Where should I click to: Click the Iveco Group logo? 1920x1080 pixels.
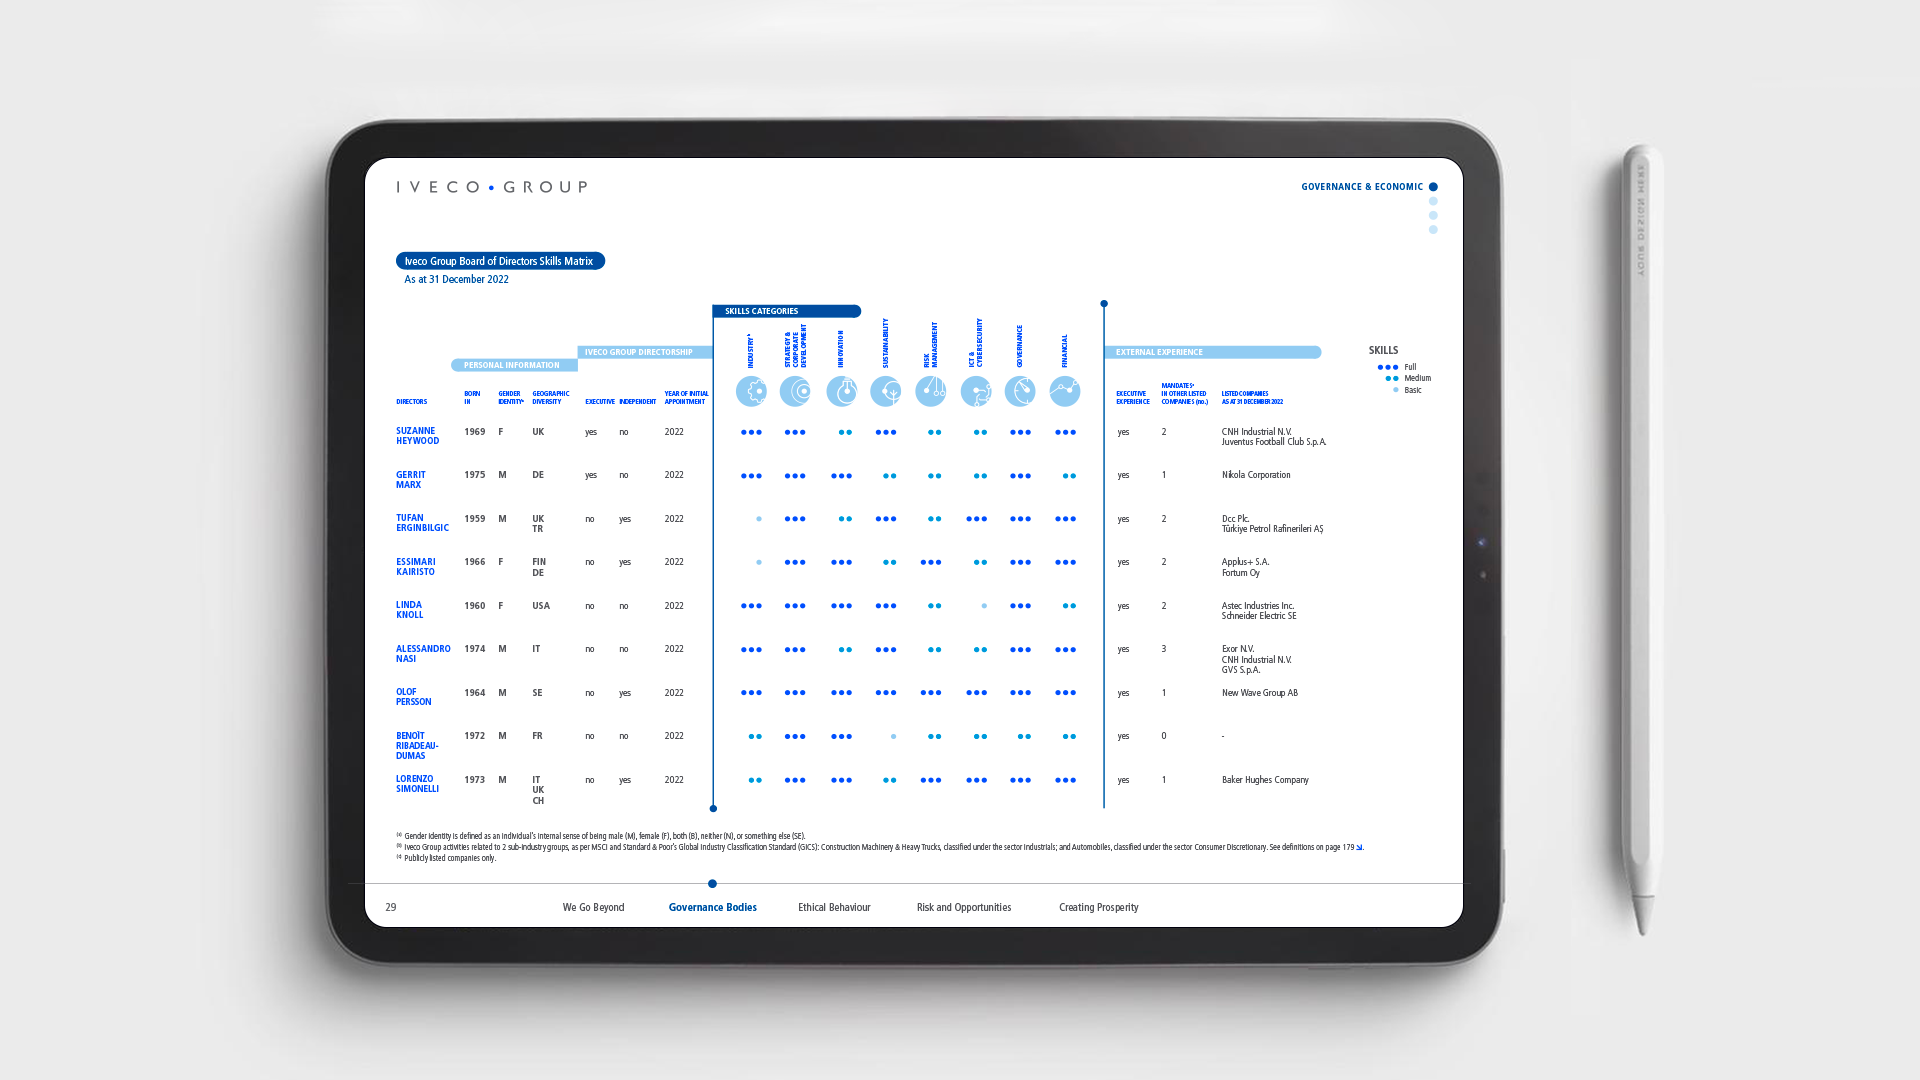491,187
